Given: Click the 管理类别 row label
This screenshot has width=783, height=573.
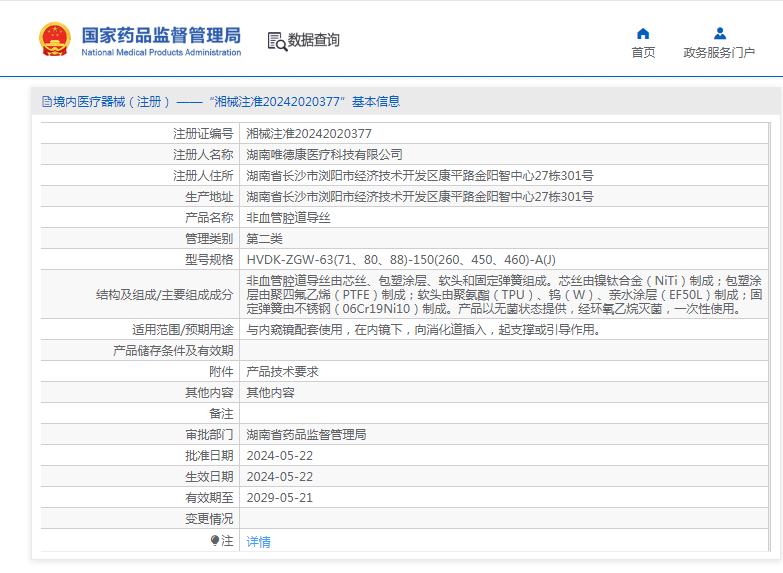Looking at the screenshot, I should coord(209,239).
